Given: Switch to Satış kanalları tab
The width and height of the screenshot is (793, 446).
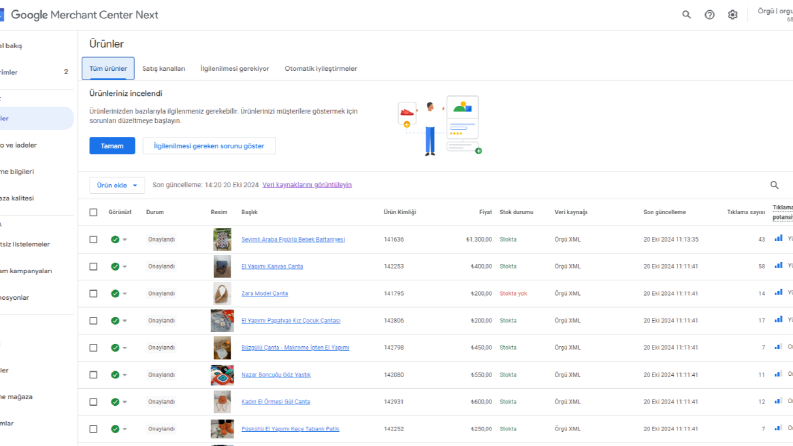Looking at the screenshot, I should (163, 69).
